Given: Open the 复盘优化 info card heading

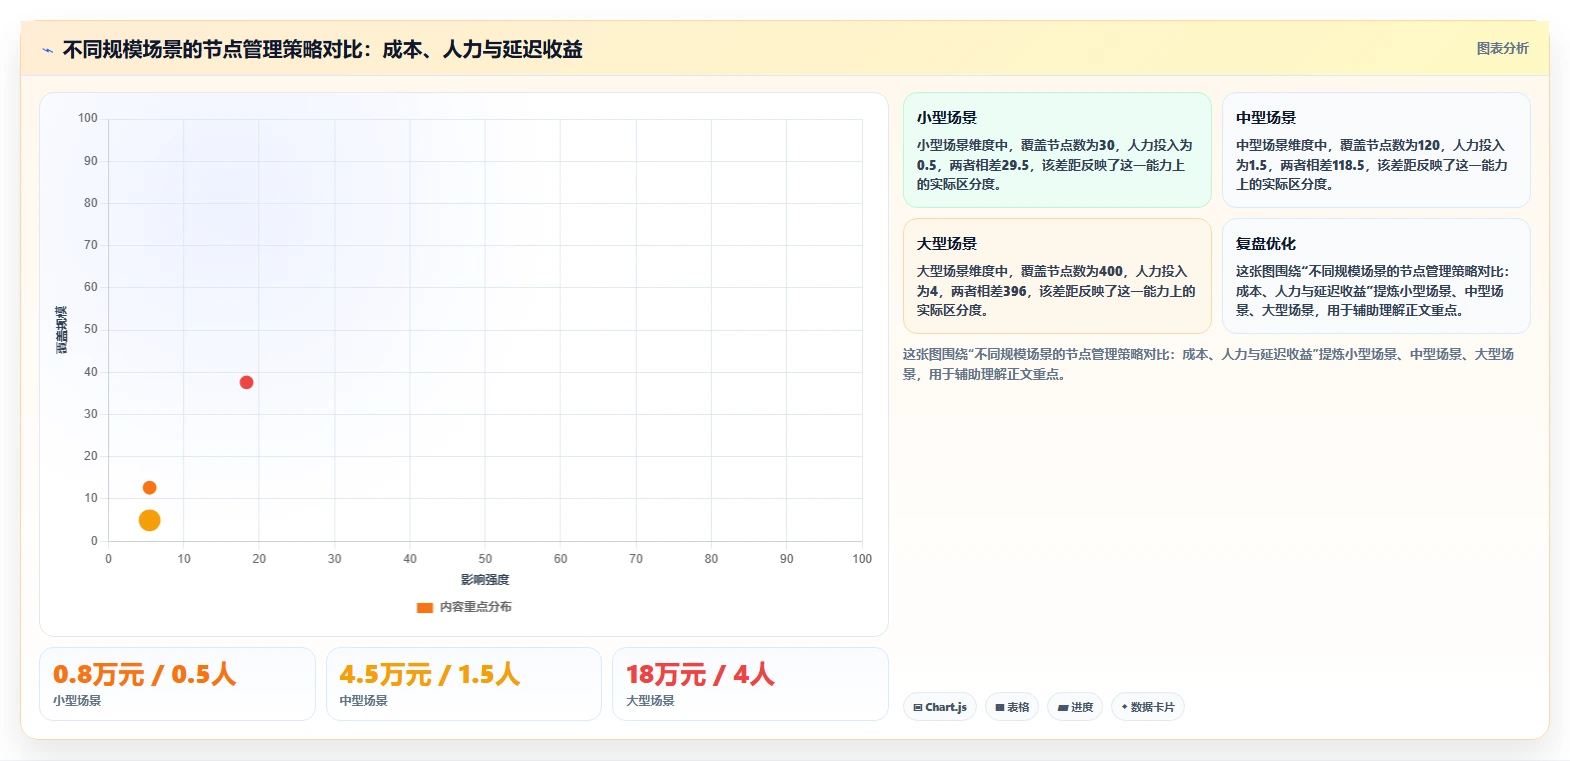Looking at the screenshot, I should point(1266,244).
